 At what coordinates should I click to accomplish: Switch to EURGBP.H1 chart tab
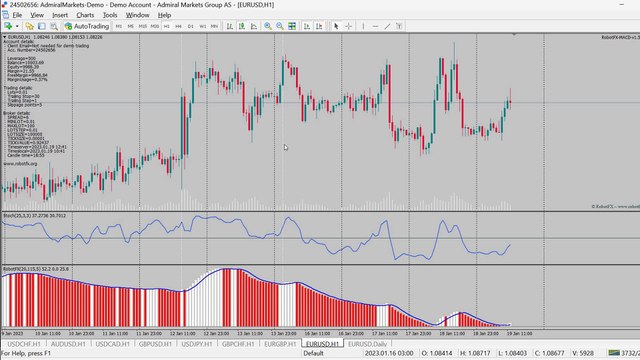(x=280, y=344)
